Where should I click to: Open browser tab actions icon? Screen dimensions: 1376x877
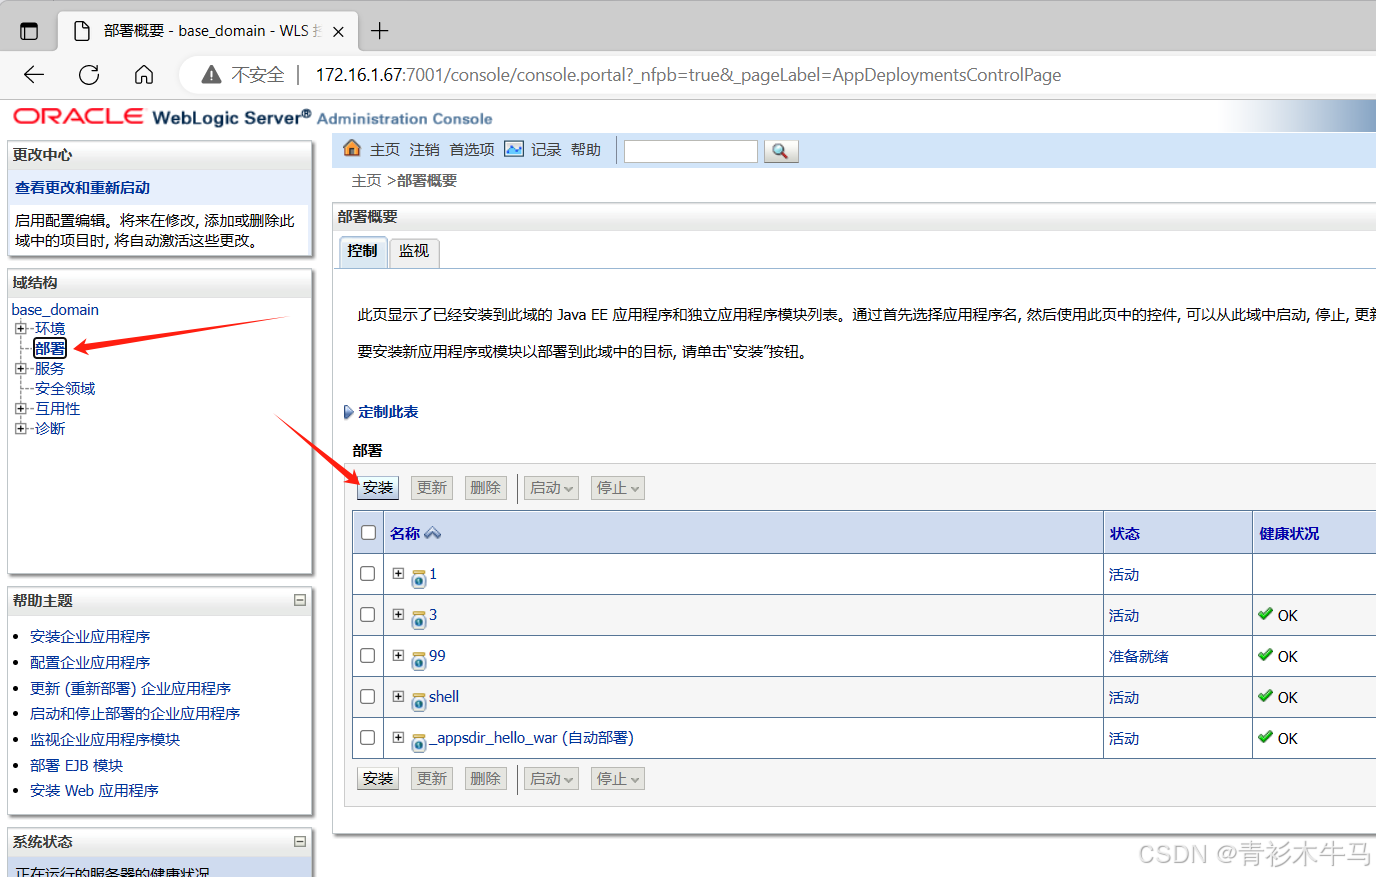pos(29,31)
